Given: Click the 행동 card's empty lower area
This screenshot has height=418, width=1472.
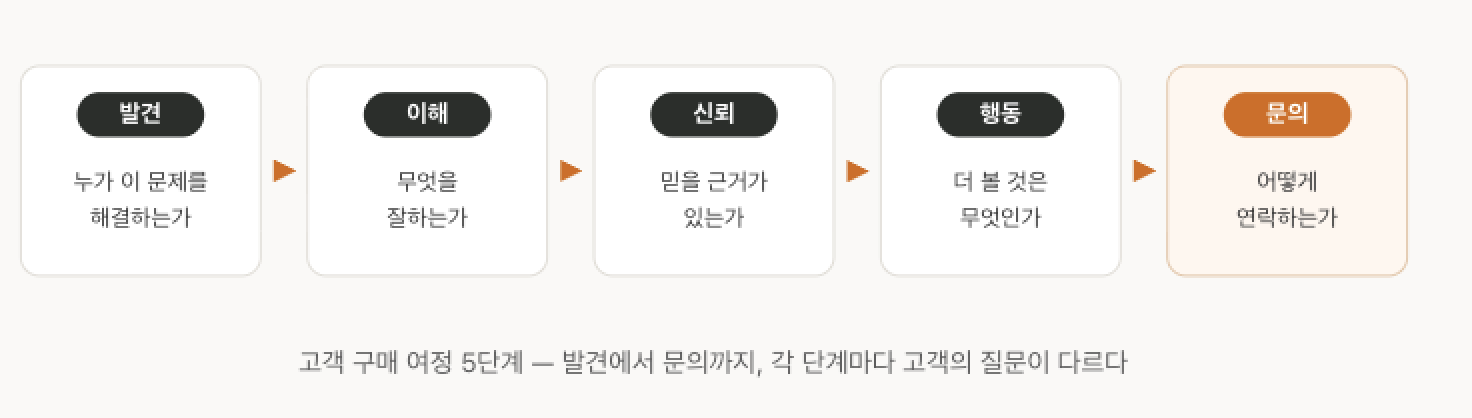Looking at the screenshot, I should pyautogui.click(x=1000, y=254).
